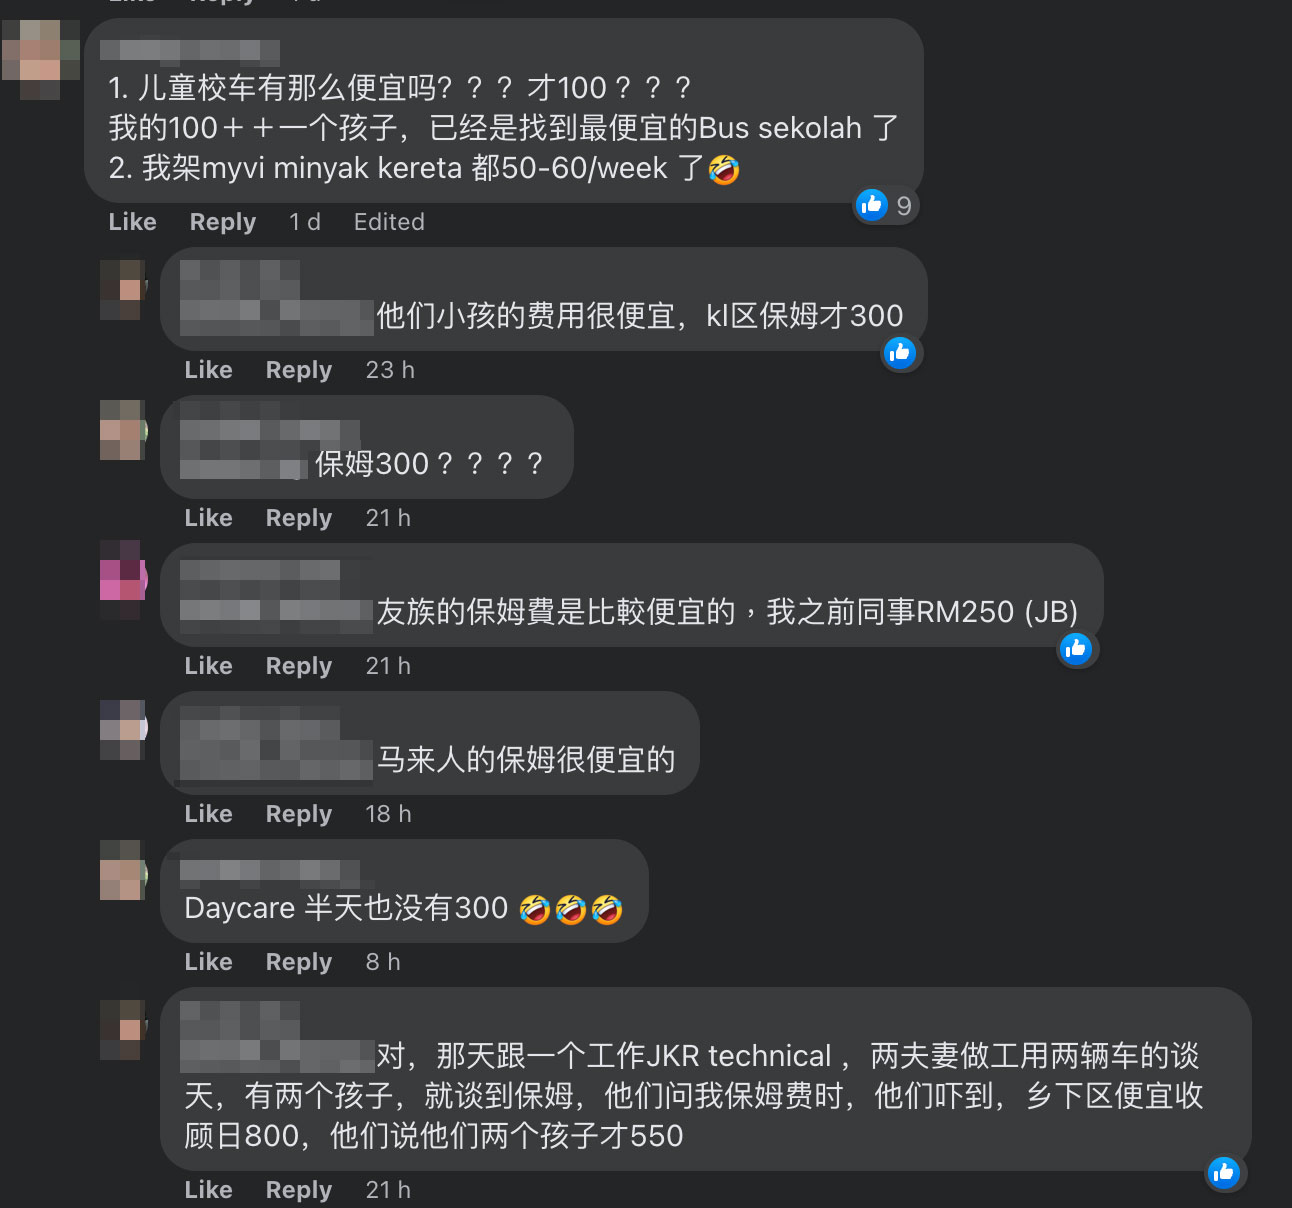This screenshot has height=1208, width=1292.
Task: Open top commenter's profile picture
Action: pos(40,60)
